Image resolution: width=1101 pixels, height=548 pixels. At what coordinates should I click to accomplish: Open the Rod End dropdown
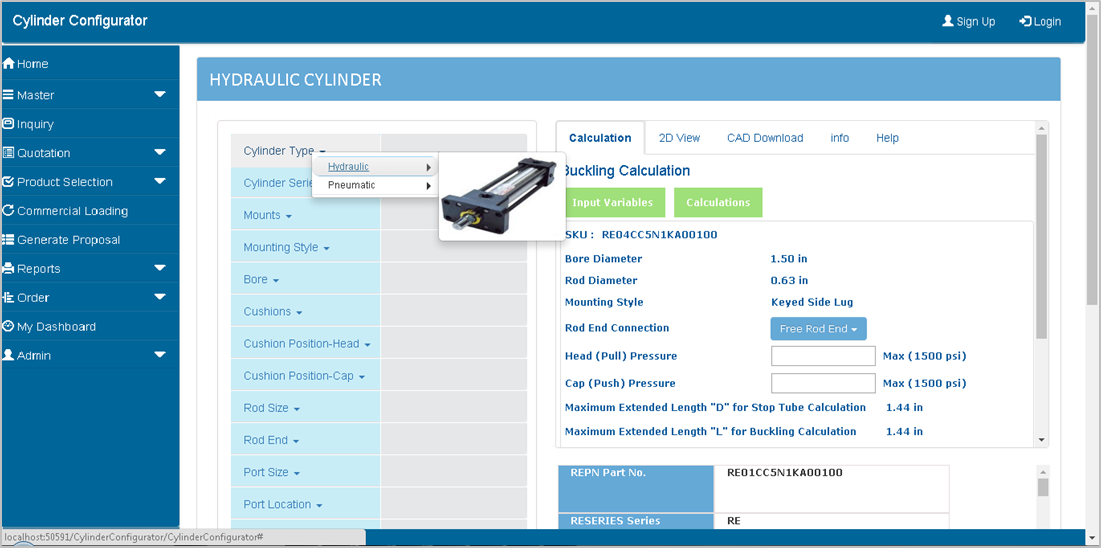point(271,440)
